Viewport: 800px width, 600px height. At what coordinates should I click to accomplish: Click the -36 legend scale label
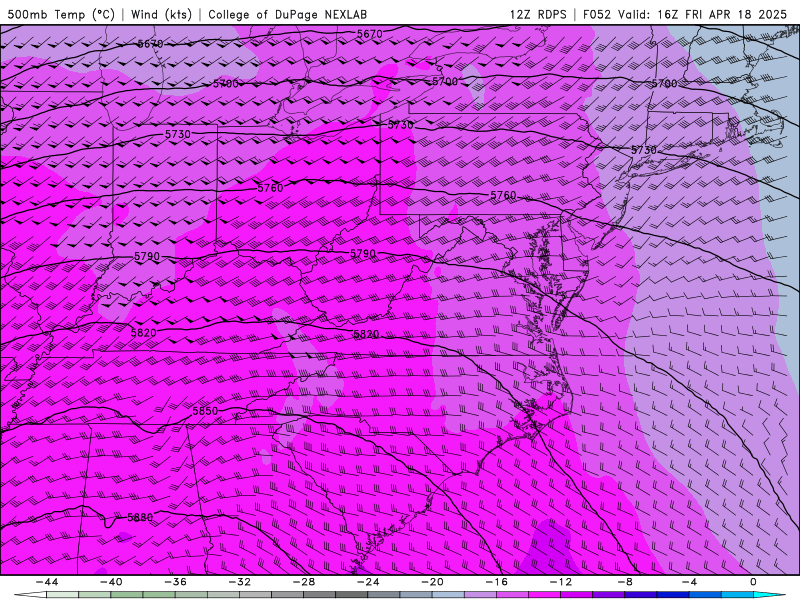175,582
